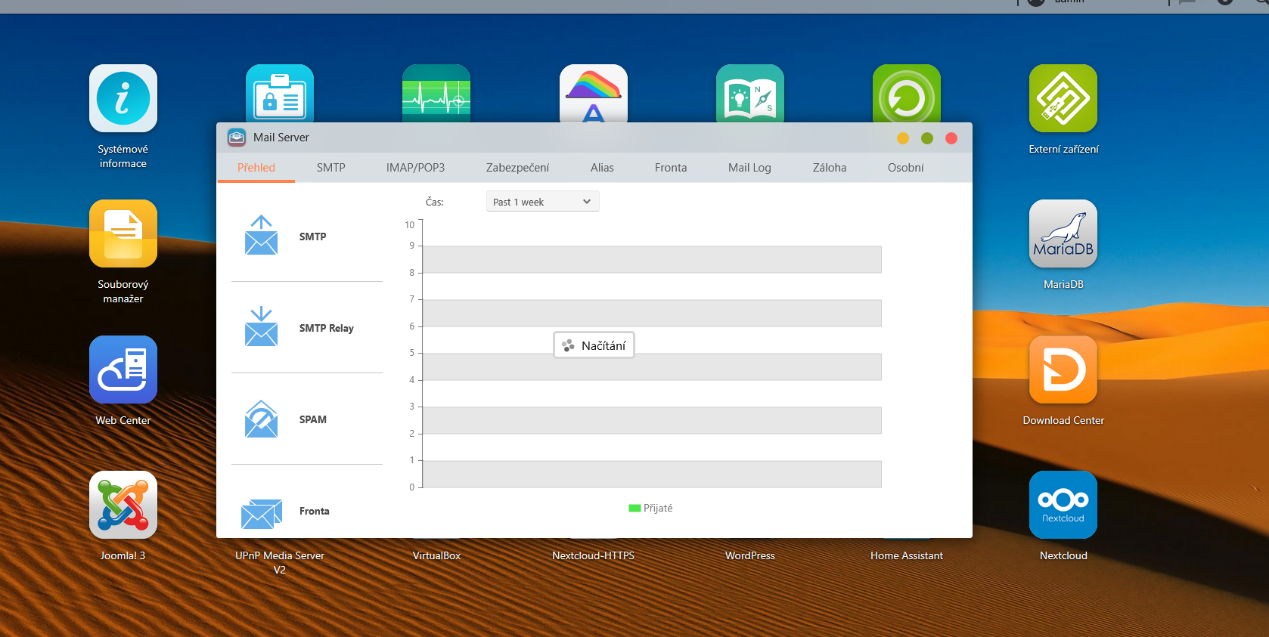Launch Download Center app

1063,370
